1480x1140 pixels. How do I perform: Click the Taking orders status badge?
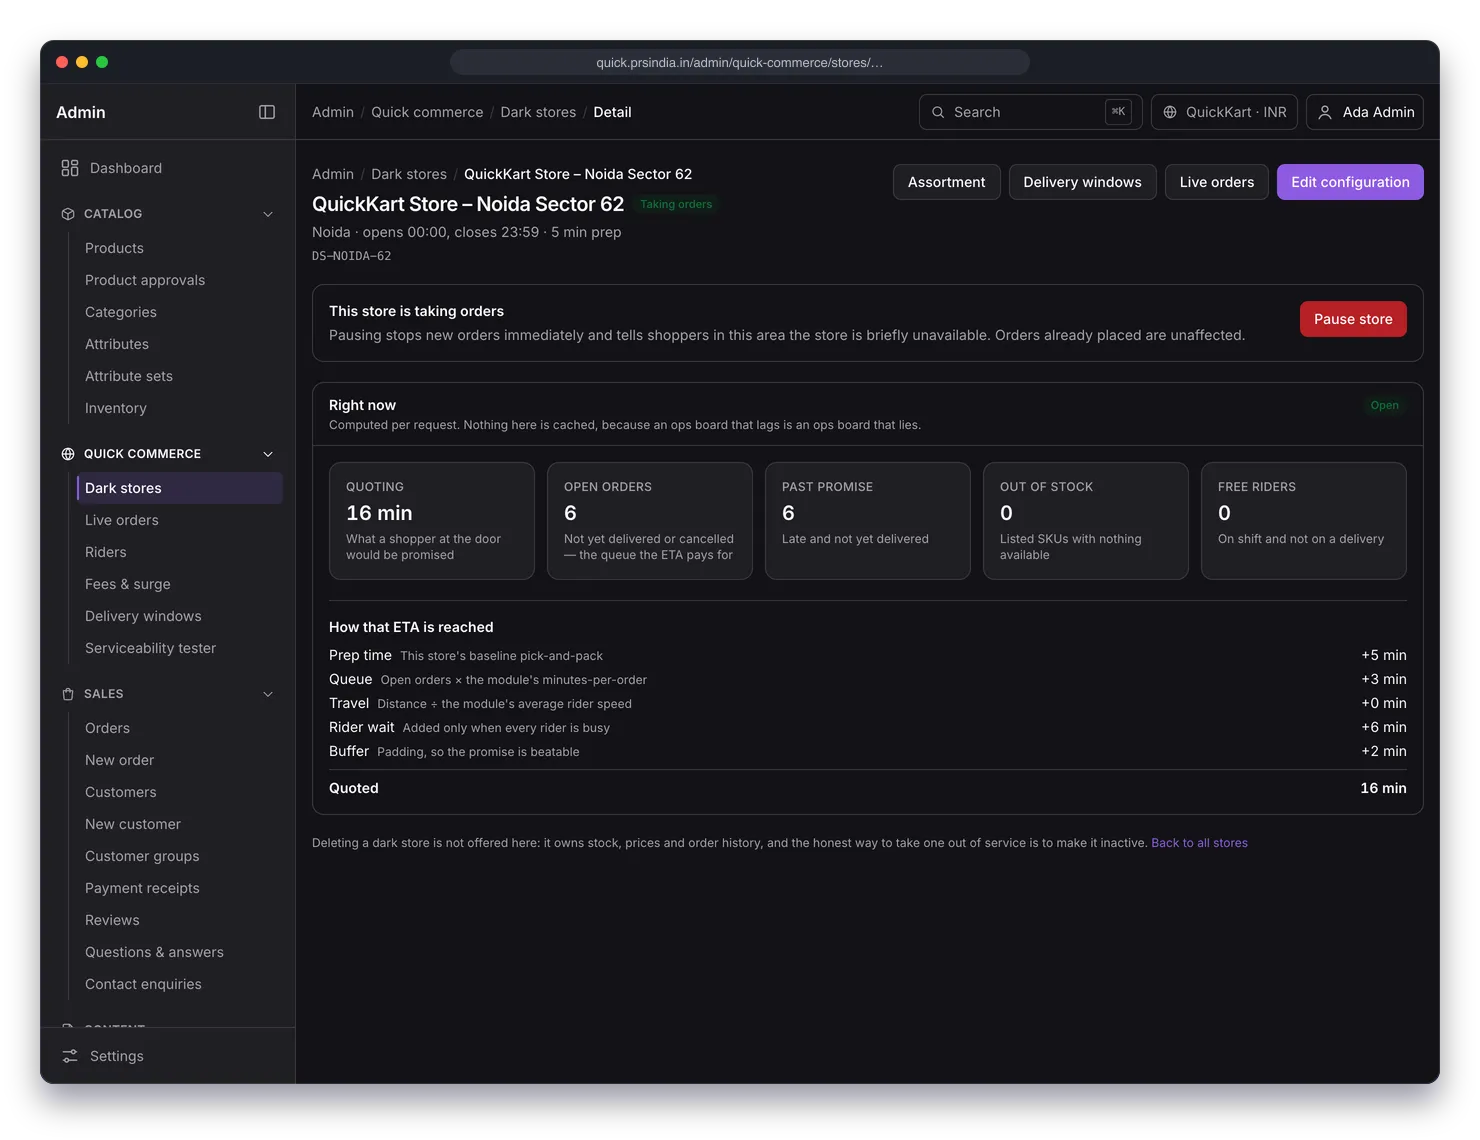(x=676, y=204)
